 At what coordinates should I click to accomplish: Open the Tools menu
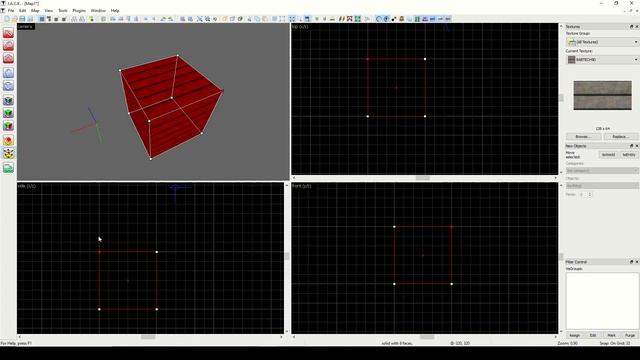[62, 11]
